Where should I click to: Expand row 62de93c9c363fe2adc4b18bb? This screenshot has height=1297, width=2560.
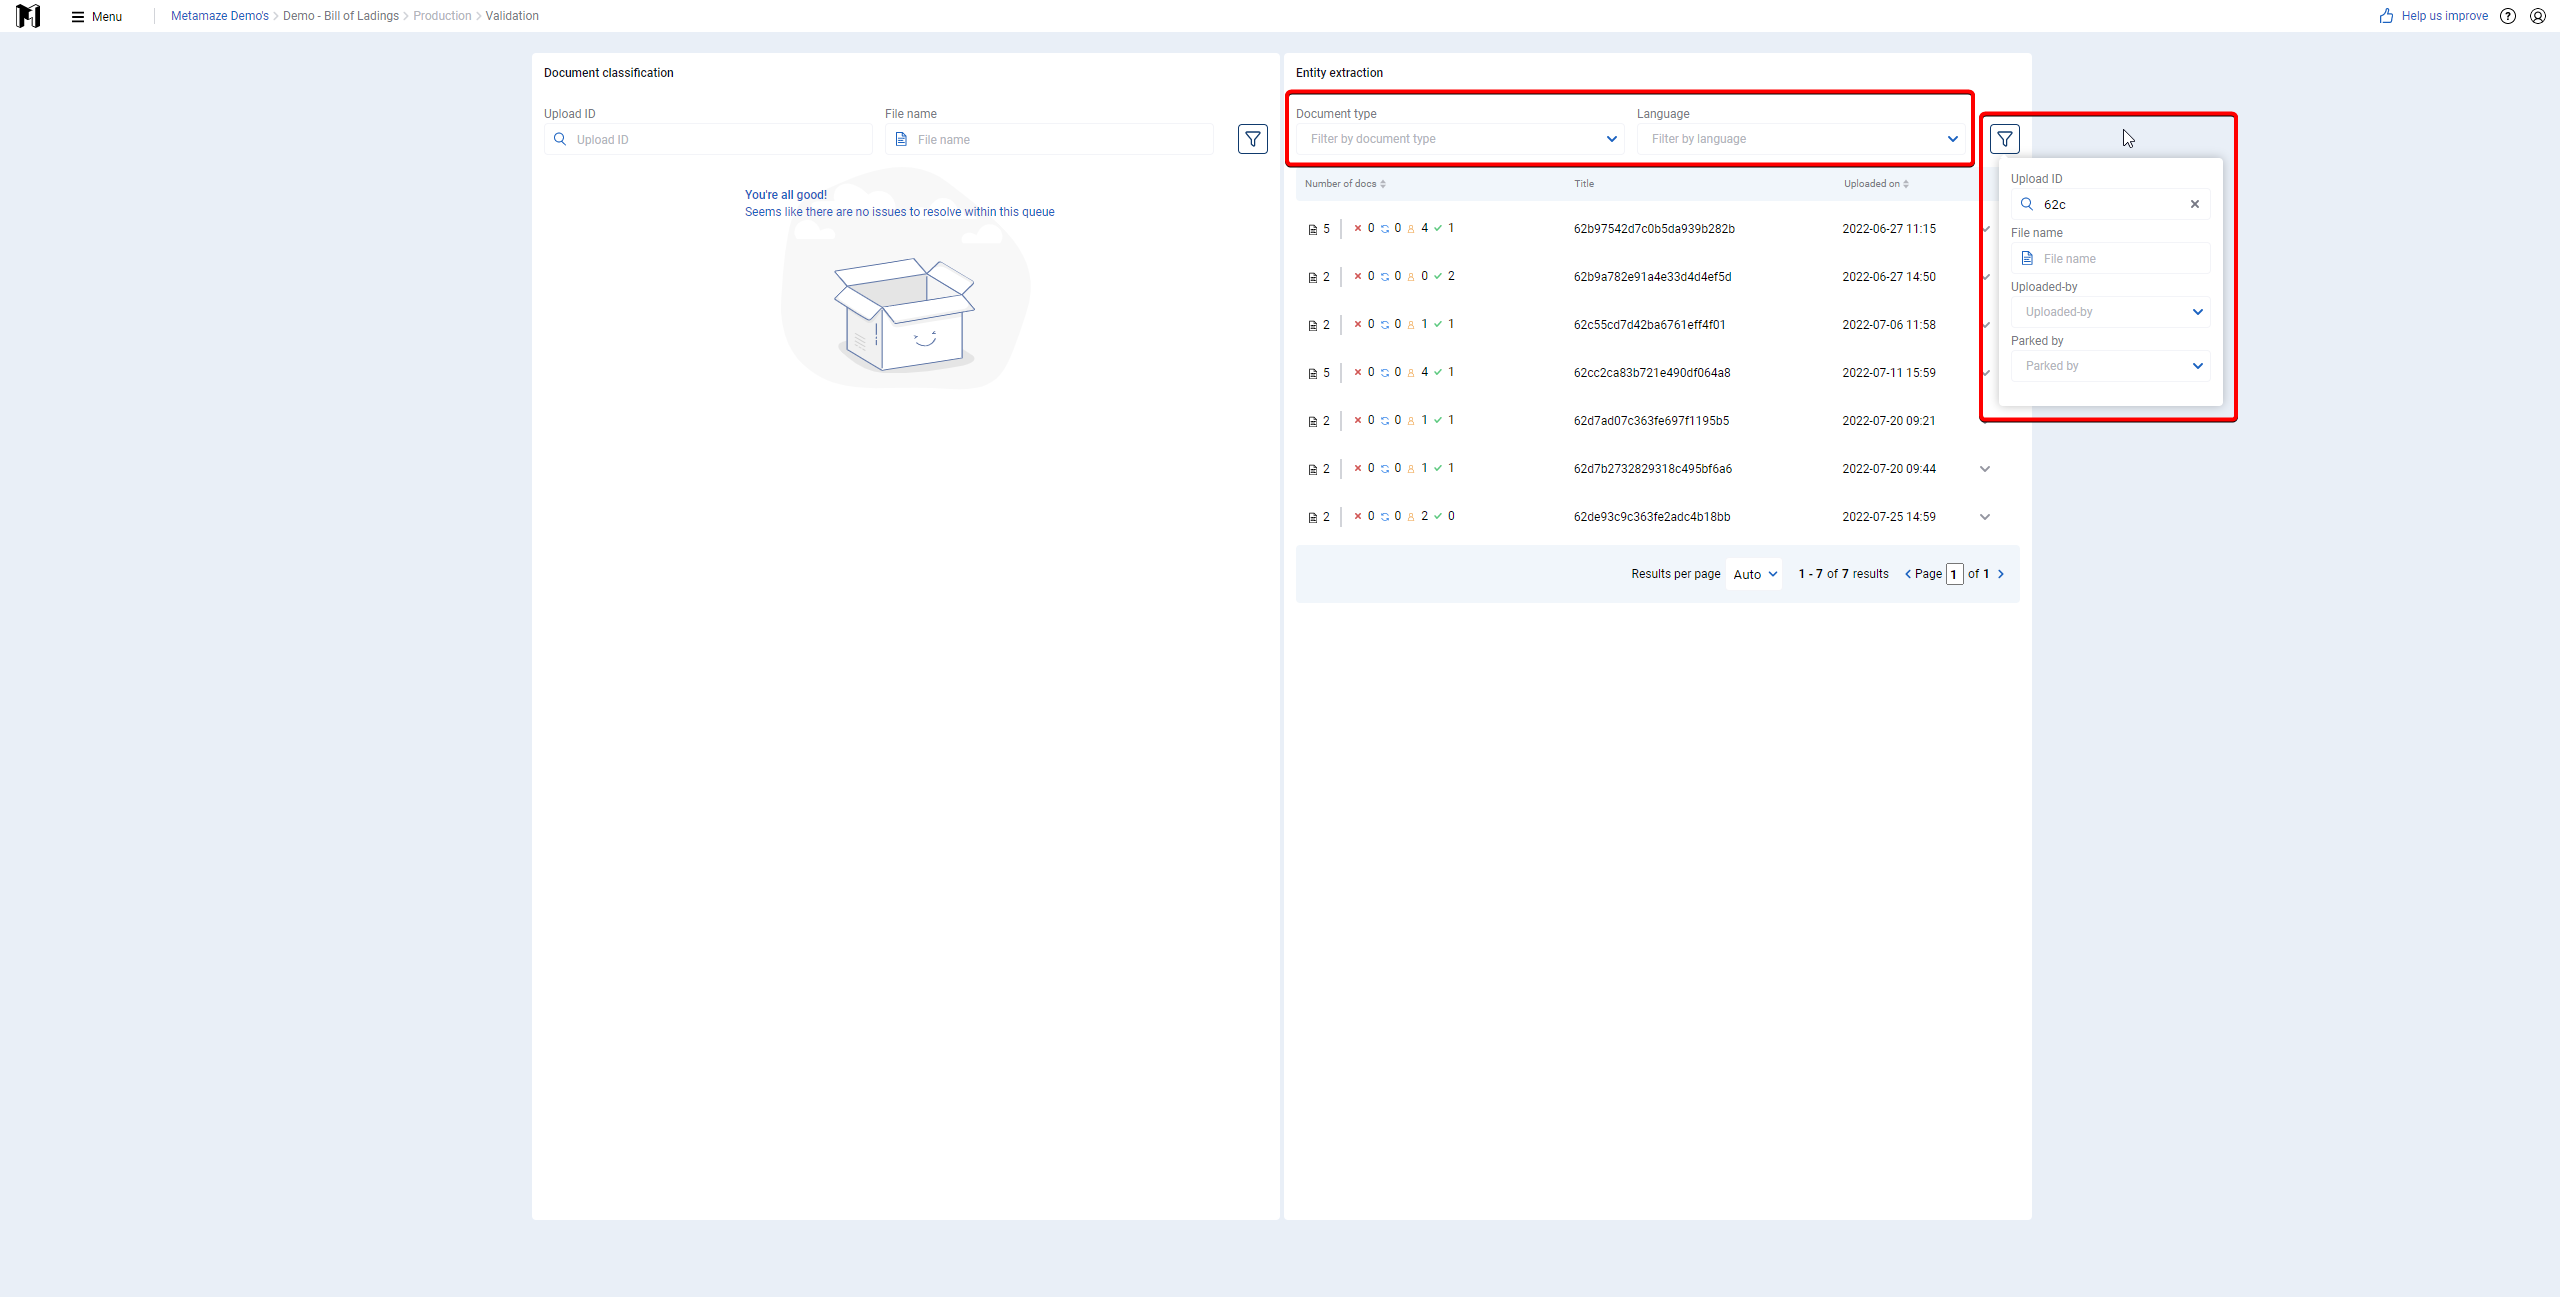(1985, 517)
